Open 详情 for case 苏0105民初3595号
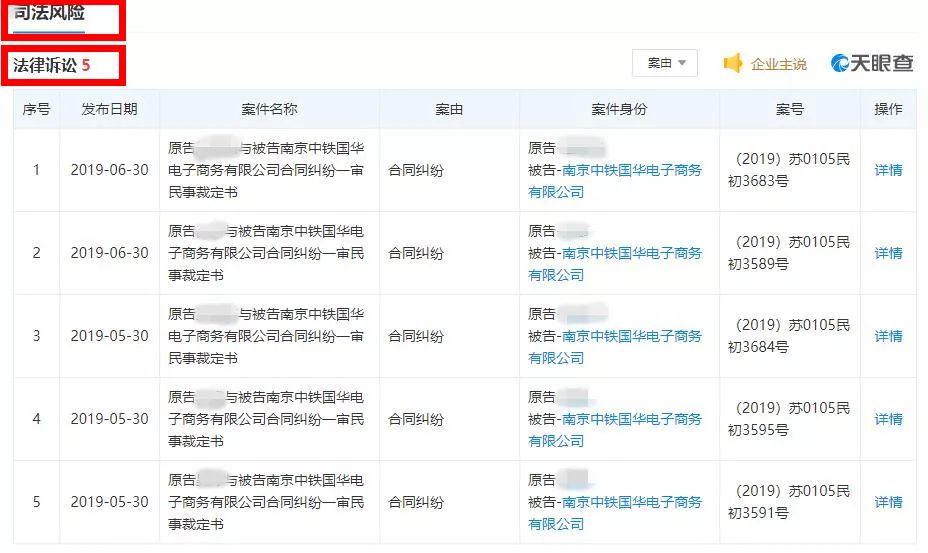Viewport: 928px width, 553px height. 888,419
